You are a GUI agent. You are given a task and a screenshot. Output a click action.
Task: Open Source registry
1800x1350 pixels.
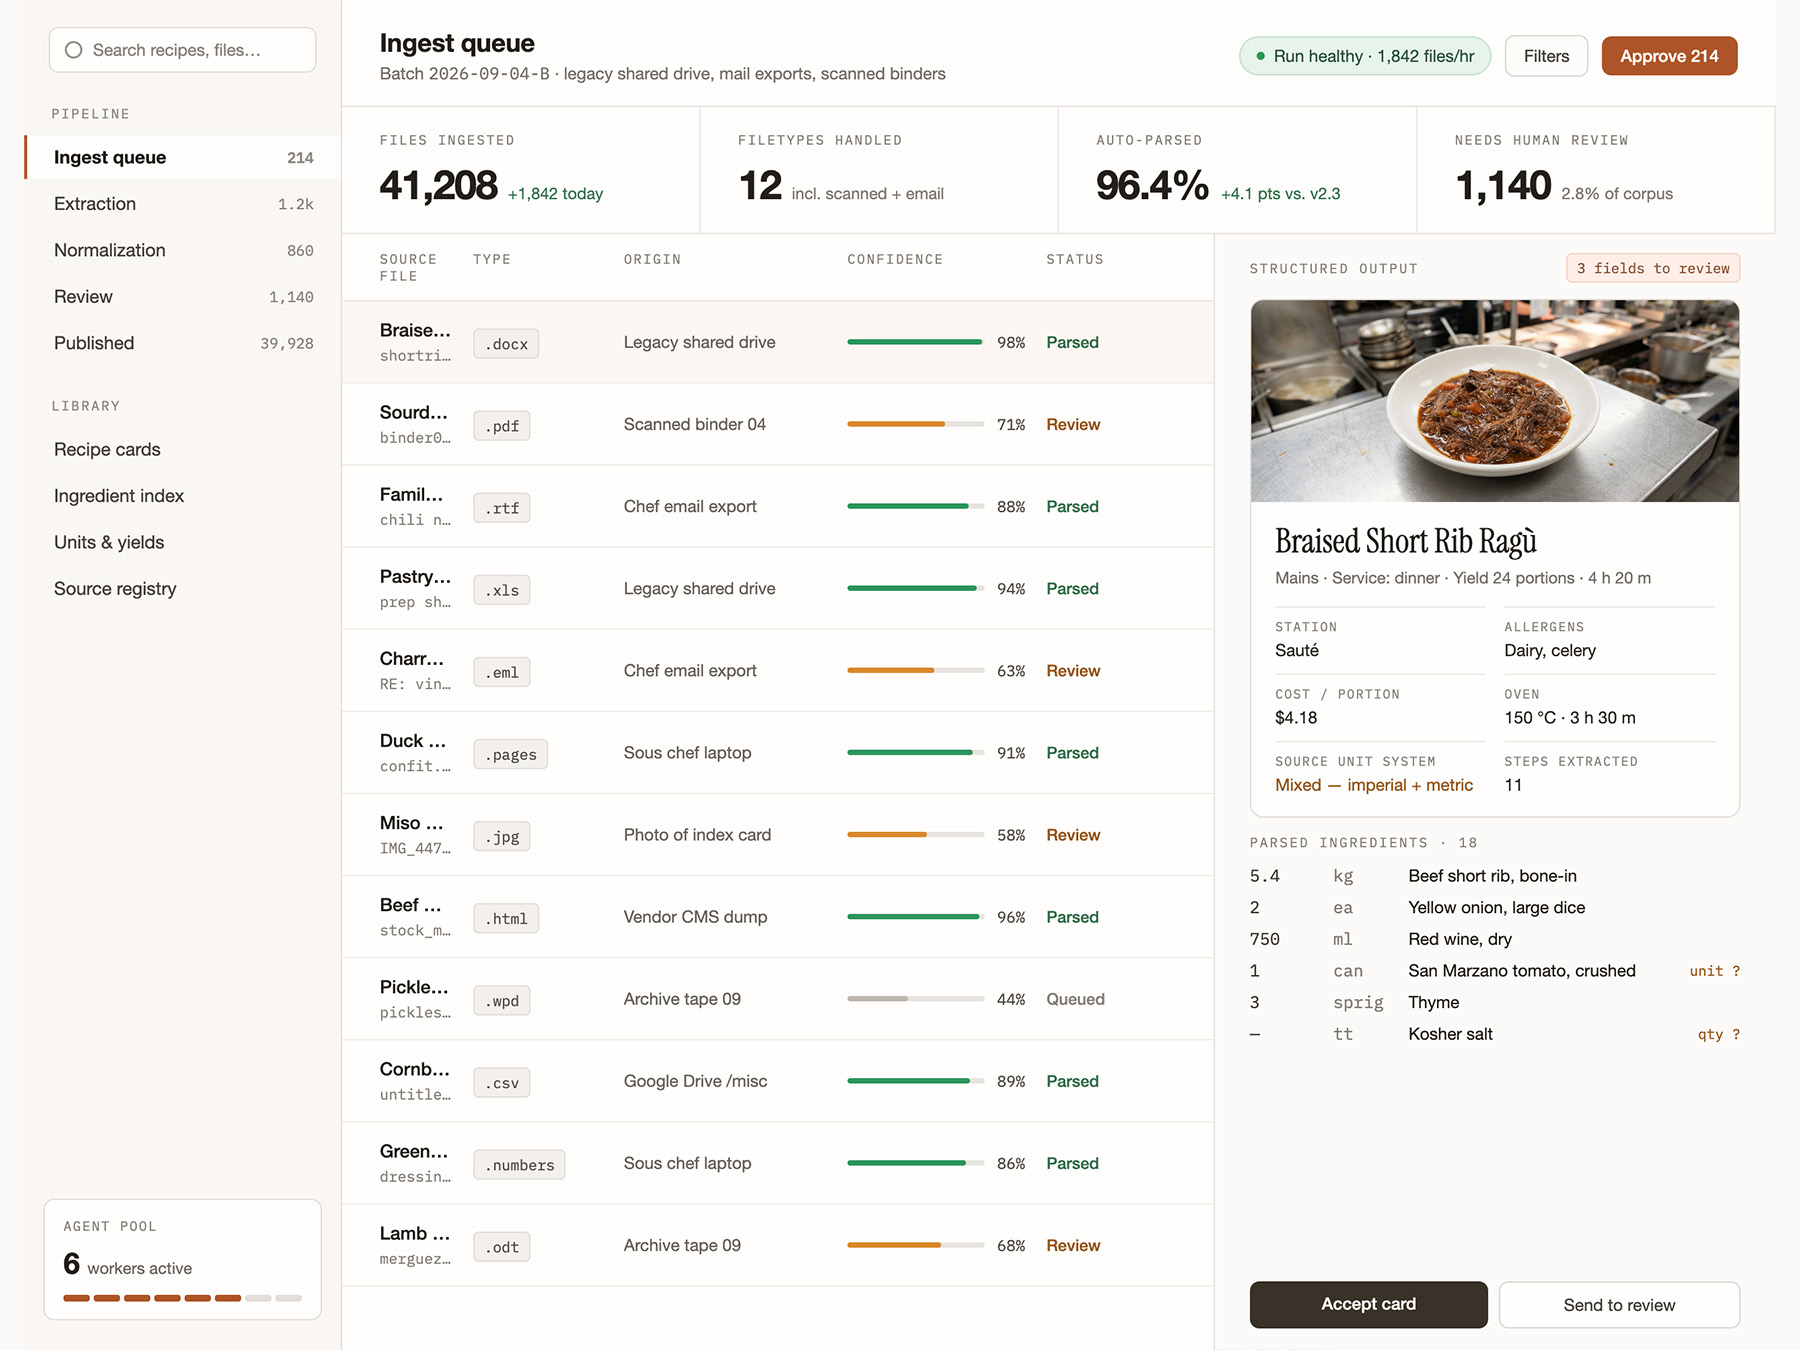click(x=115, y=589)
